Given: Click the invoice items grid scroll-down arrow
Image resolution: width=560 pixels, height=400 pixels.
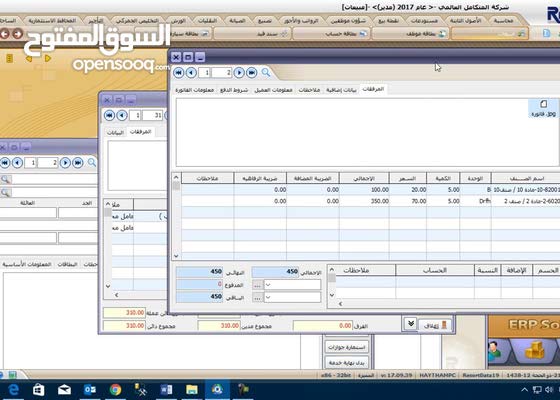Looking at the screenshot, I should point(176,256).
